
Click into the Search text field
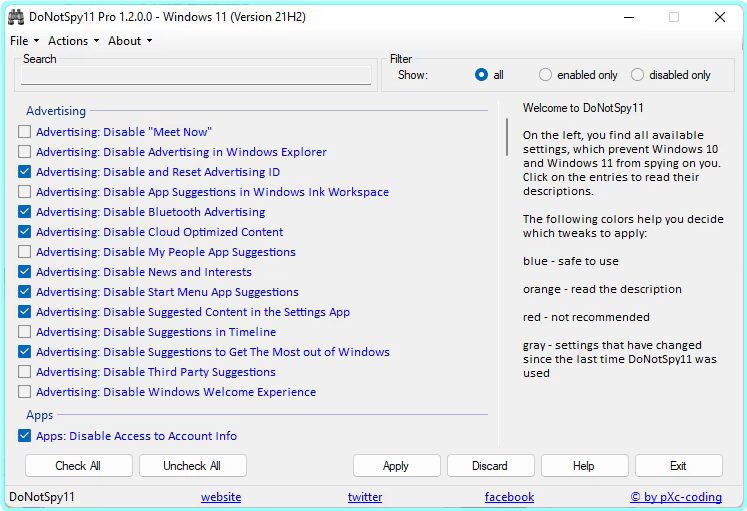[x=196, y=75]
